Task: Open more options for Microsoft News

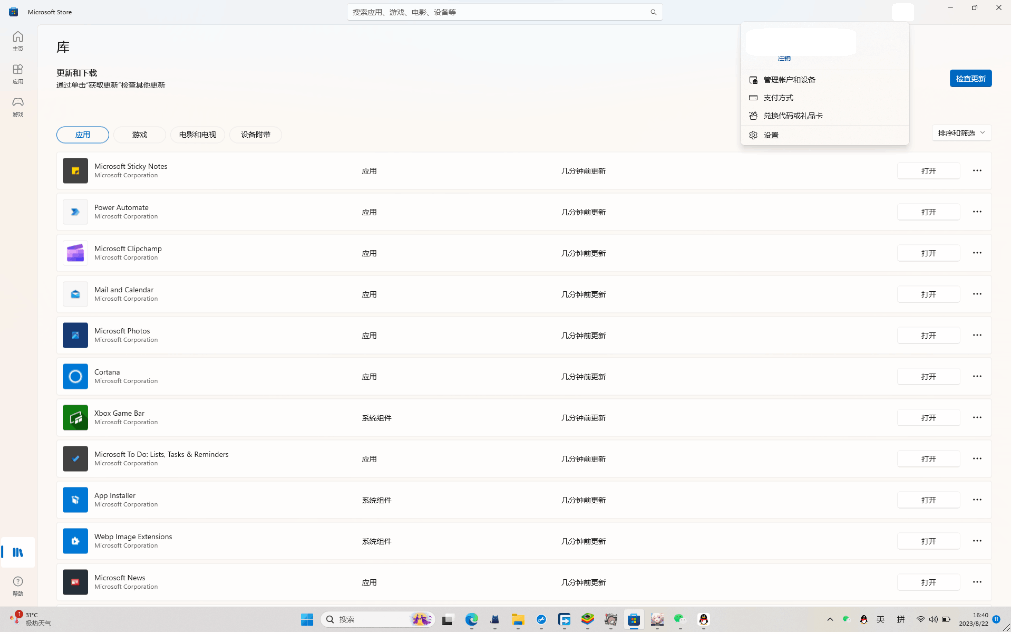Action: click(977, 582)
